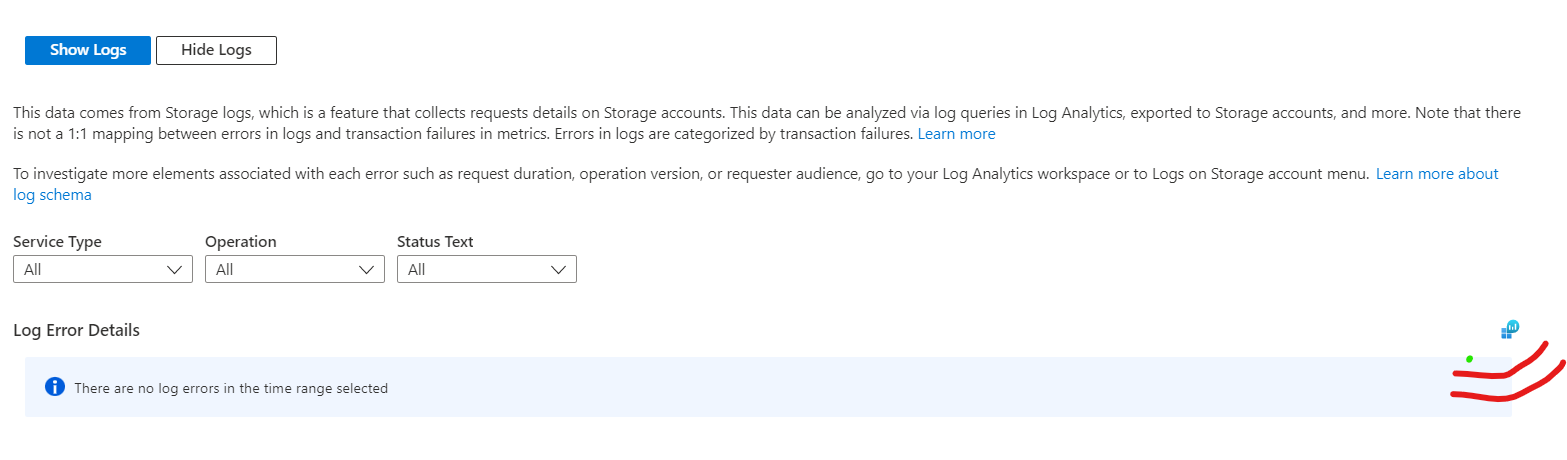The width and height of the screenshot is (1567, 460).
Task: Open the Learn more about log schema link
Action: 1436,174
